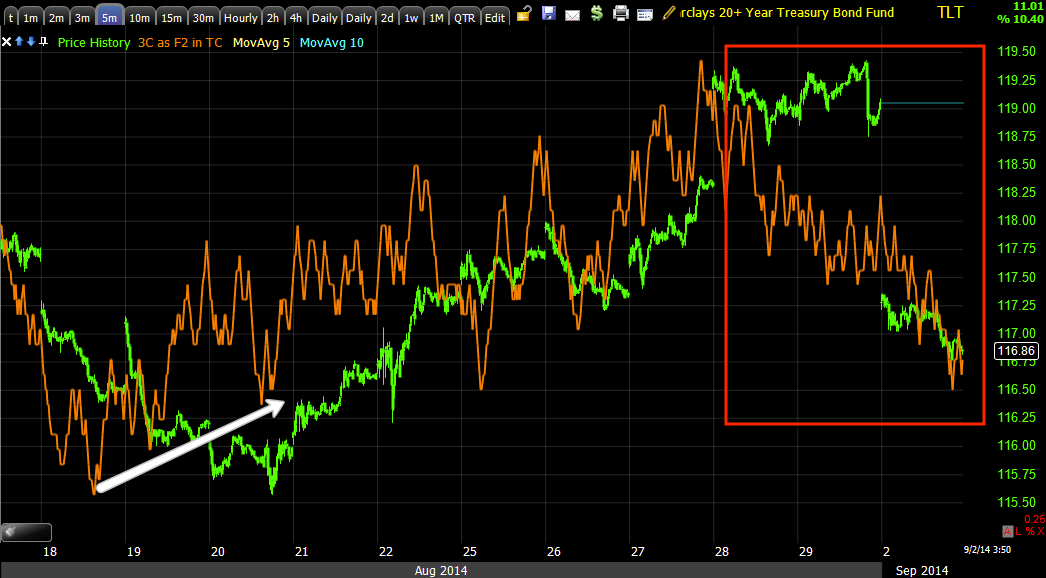Click the '% 10.40' value in corner
Image resolution: width=1046 pixels, height=578 pixels.
point(1020,19)
